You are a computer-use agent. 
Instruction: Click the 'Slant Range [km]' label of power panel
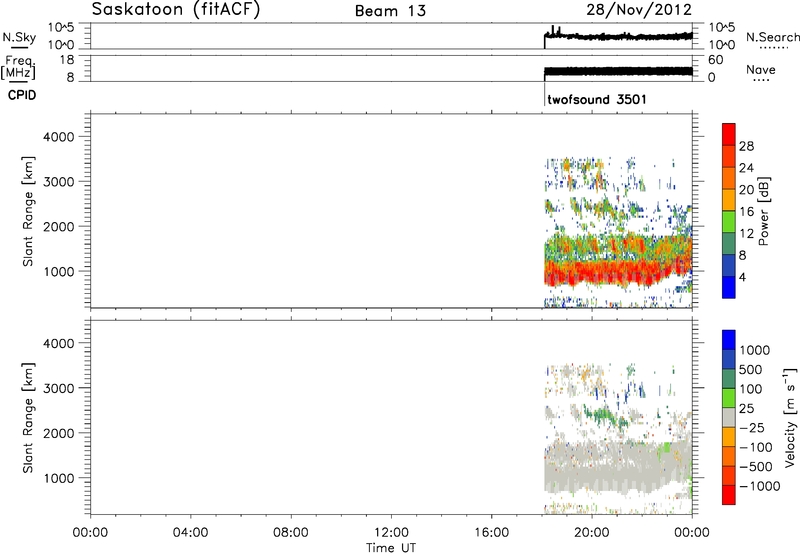pyautogui.click(x=28, y=211)
